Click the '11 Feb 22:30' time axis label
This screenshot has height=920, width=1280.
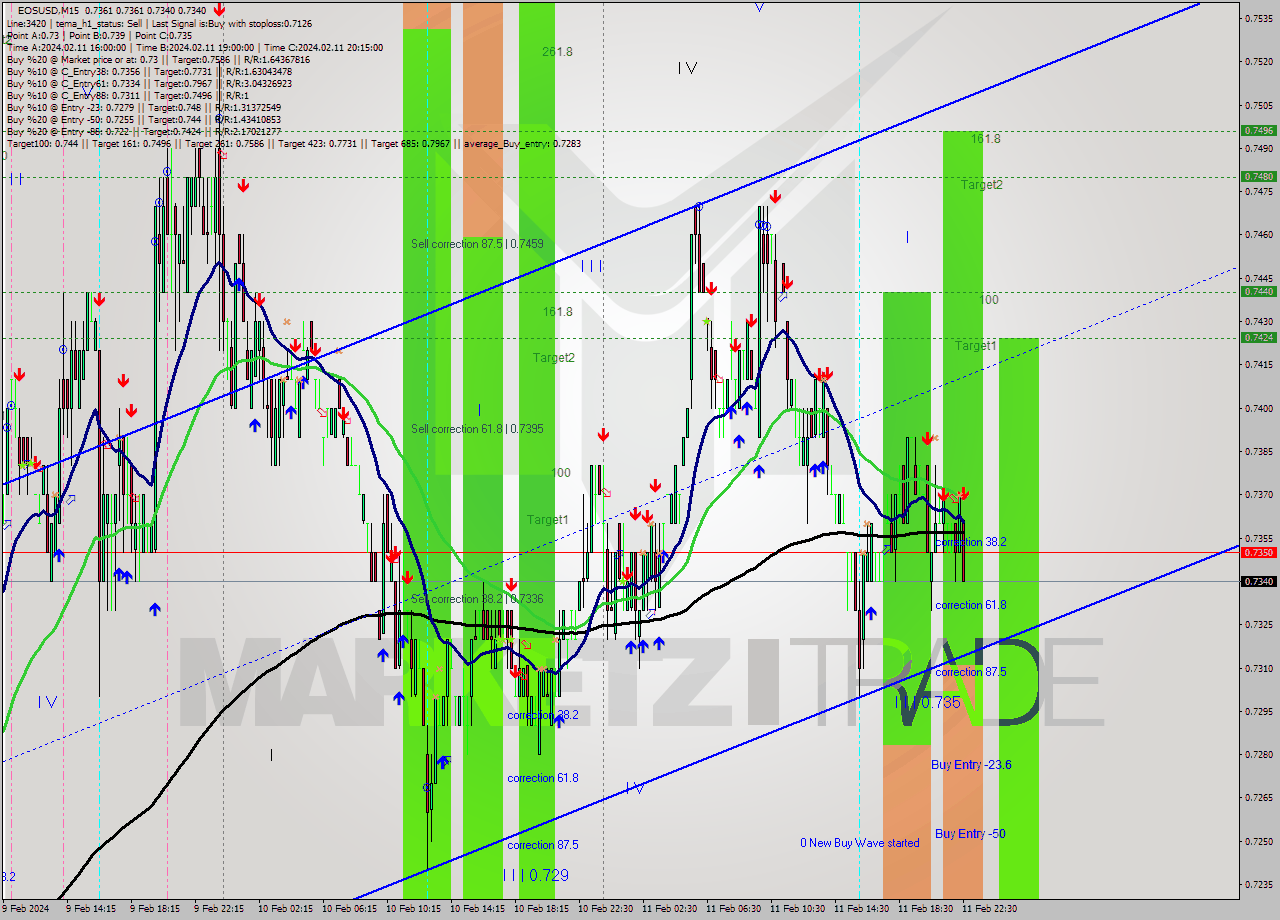tap(991, 909)
